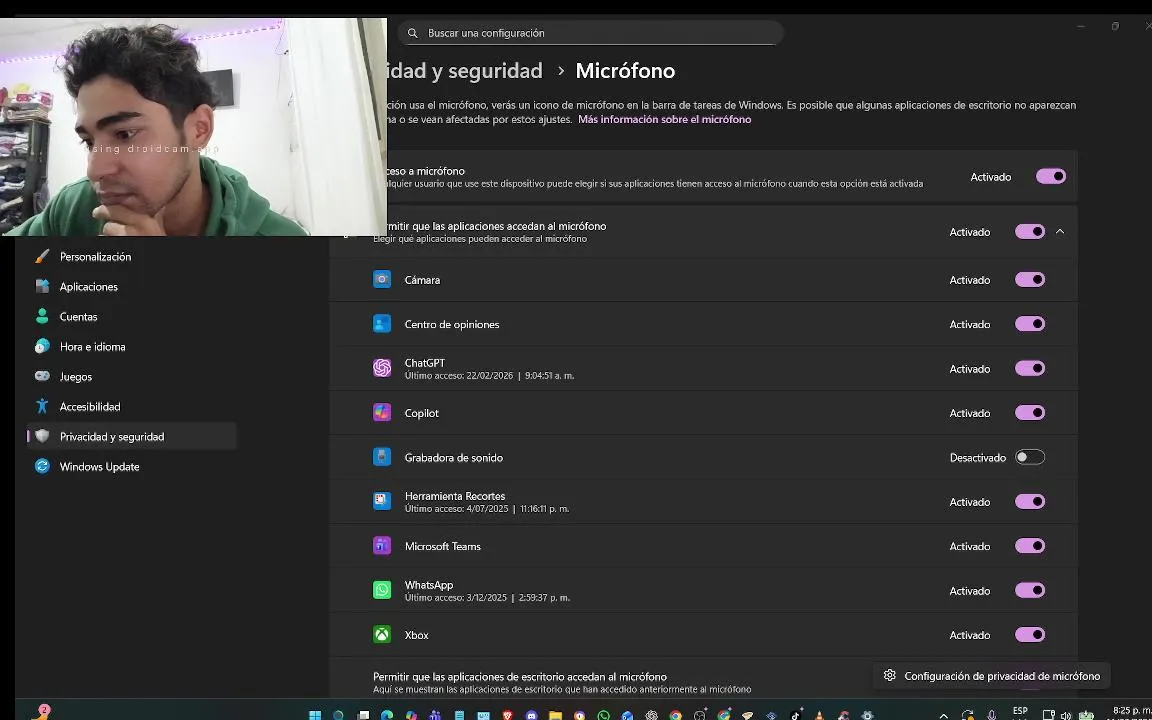
Task: Turn off the Copilot microphone toggle
Action: (1029, 413)
